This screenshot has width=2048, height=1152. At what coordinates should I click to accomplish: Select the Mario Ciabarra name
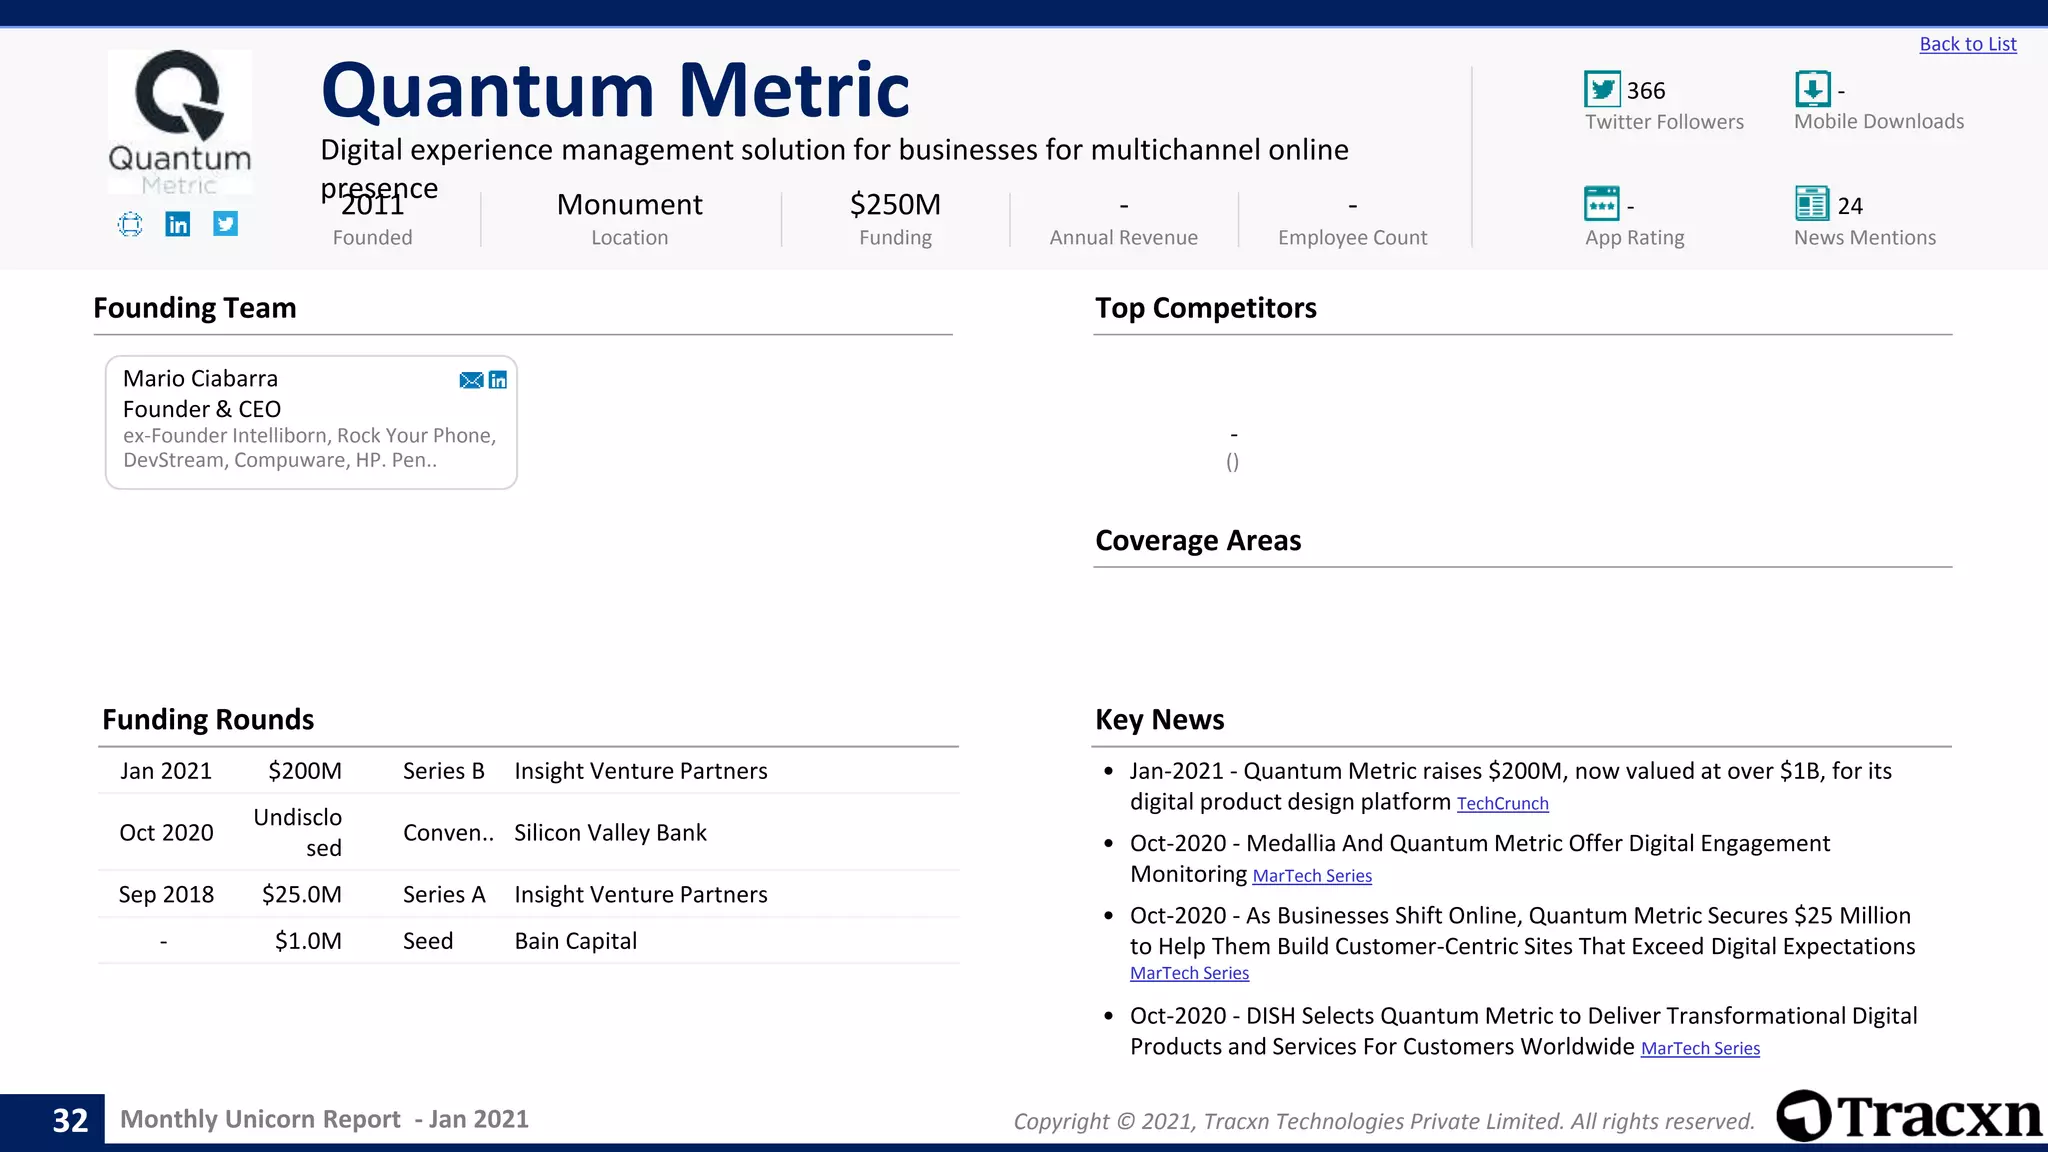(x=200, y=379)
